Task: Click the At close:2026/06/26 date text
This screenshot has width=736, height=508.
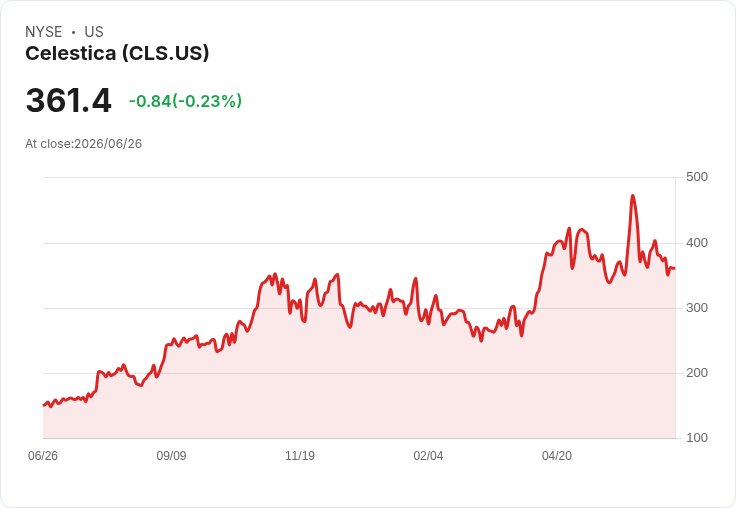Action: coord(84,144)
